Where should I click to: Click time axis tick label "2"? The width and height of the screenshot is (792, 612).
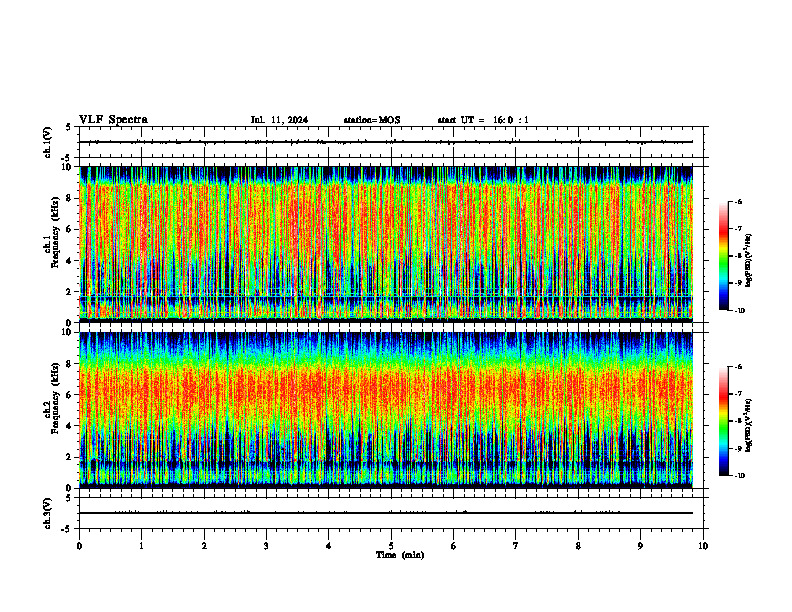click(x=204, y=546)
